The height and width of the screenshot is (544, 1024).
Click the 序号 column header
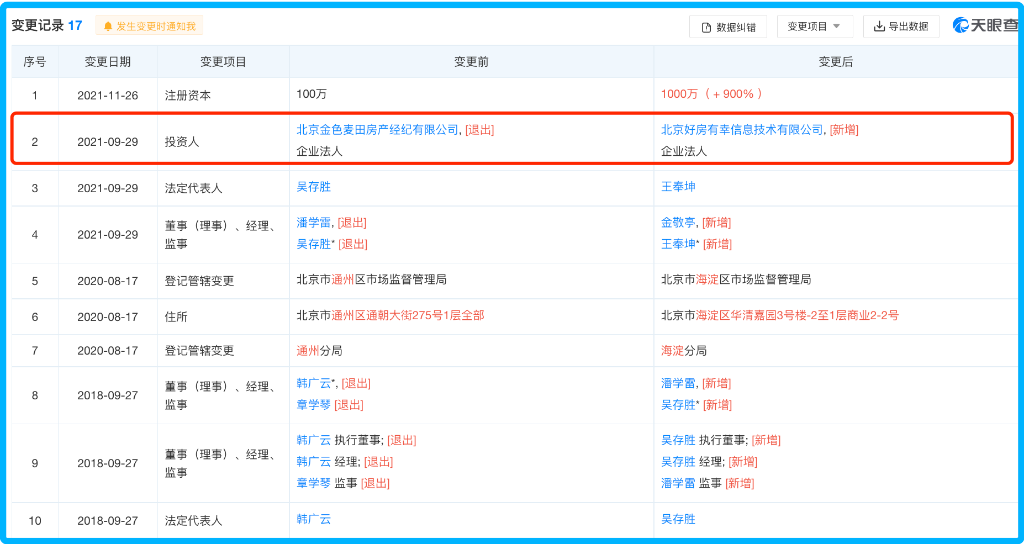[35, 62]
